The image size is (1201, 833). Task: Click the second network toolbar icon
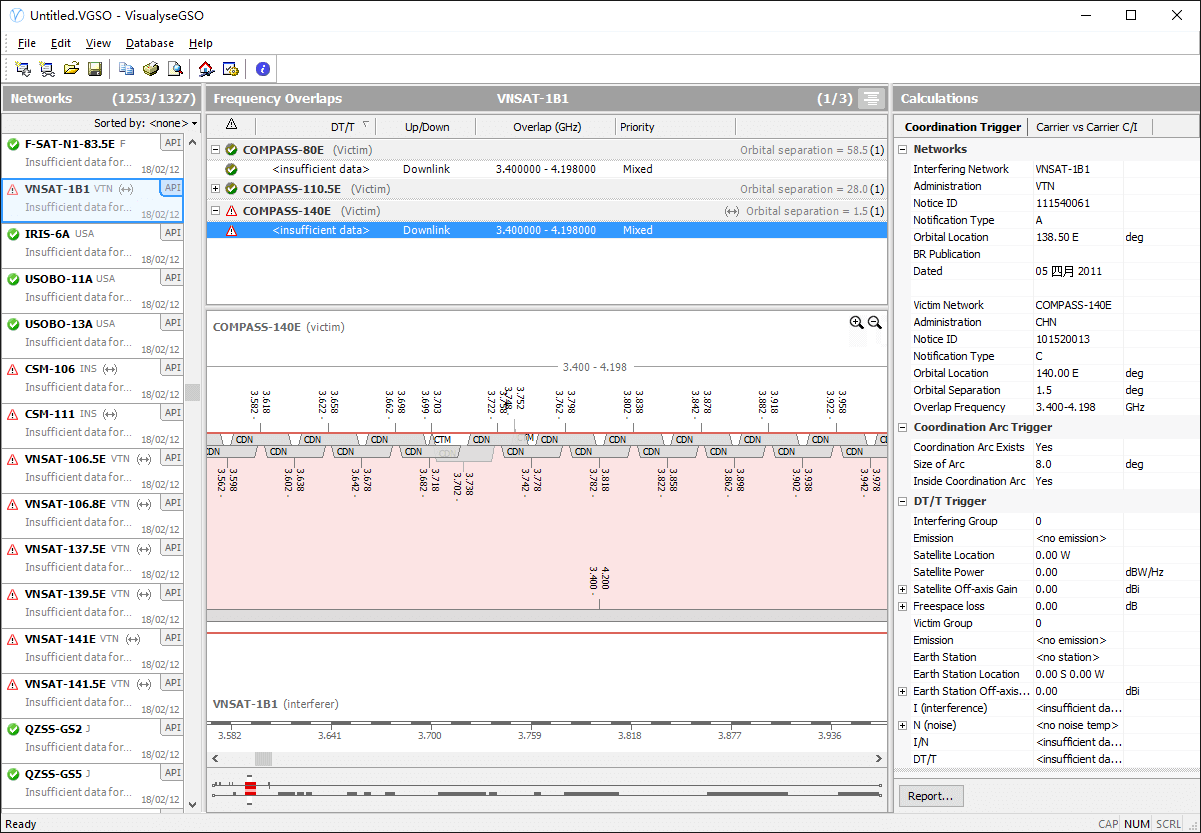[47, 69]
